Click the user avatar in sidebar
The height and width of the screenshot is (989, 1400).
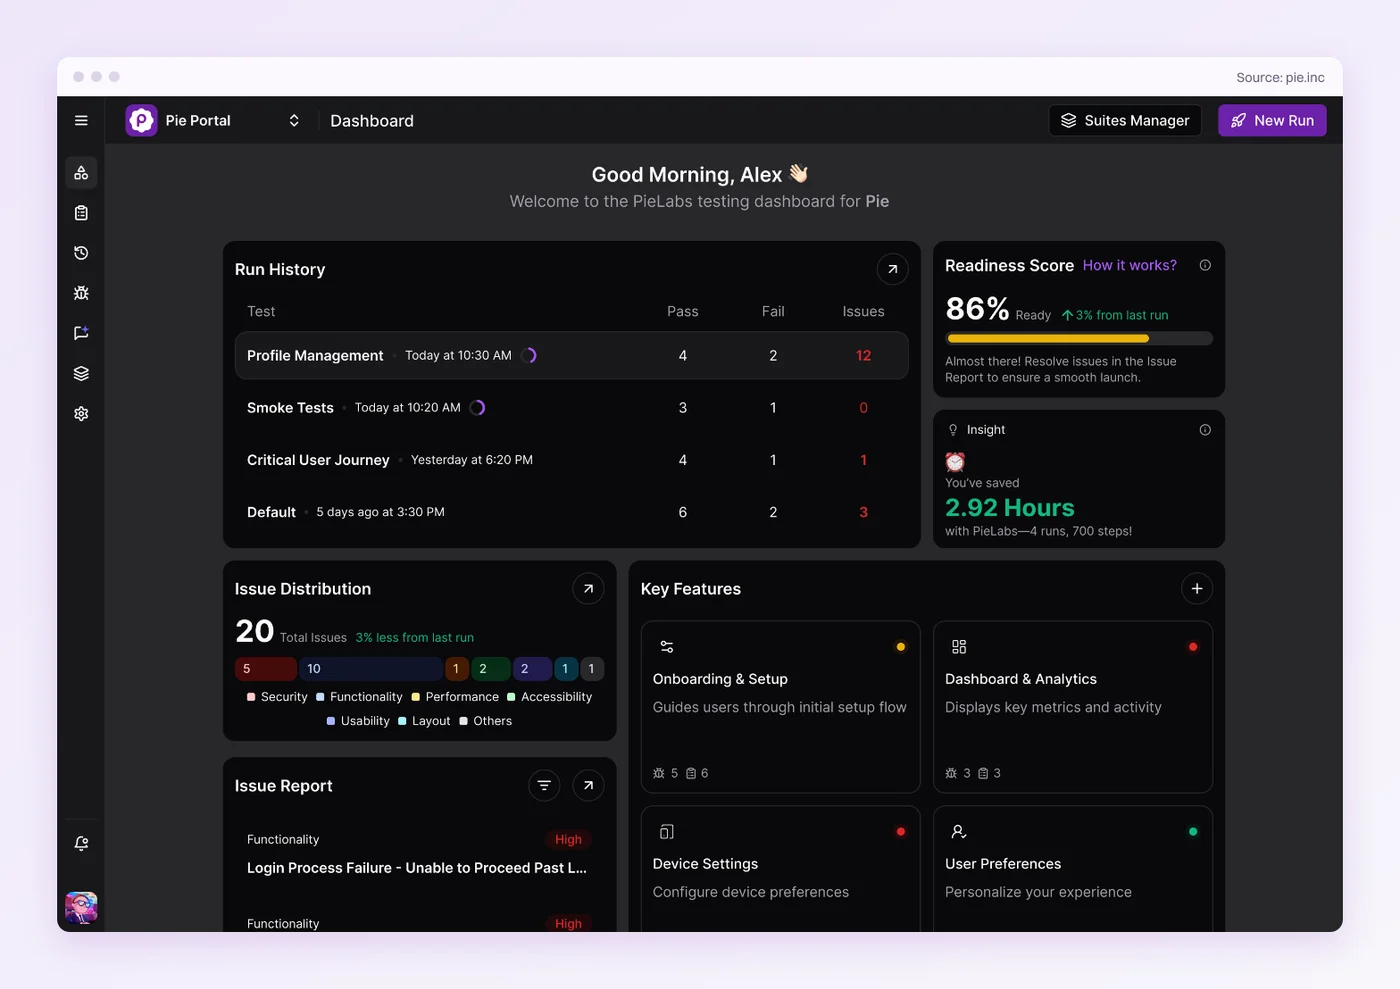pyautogui.click(x=81, y=908)
